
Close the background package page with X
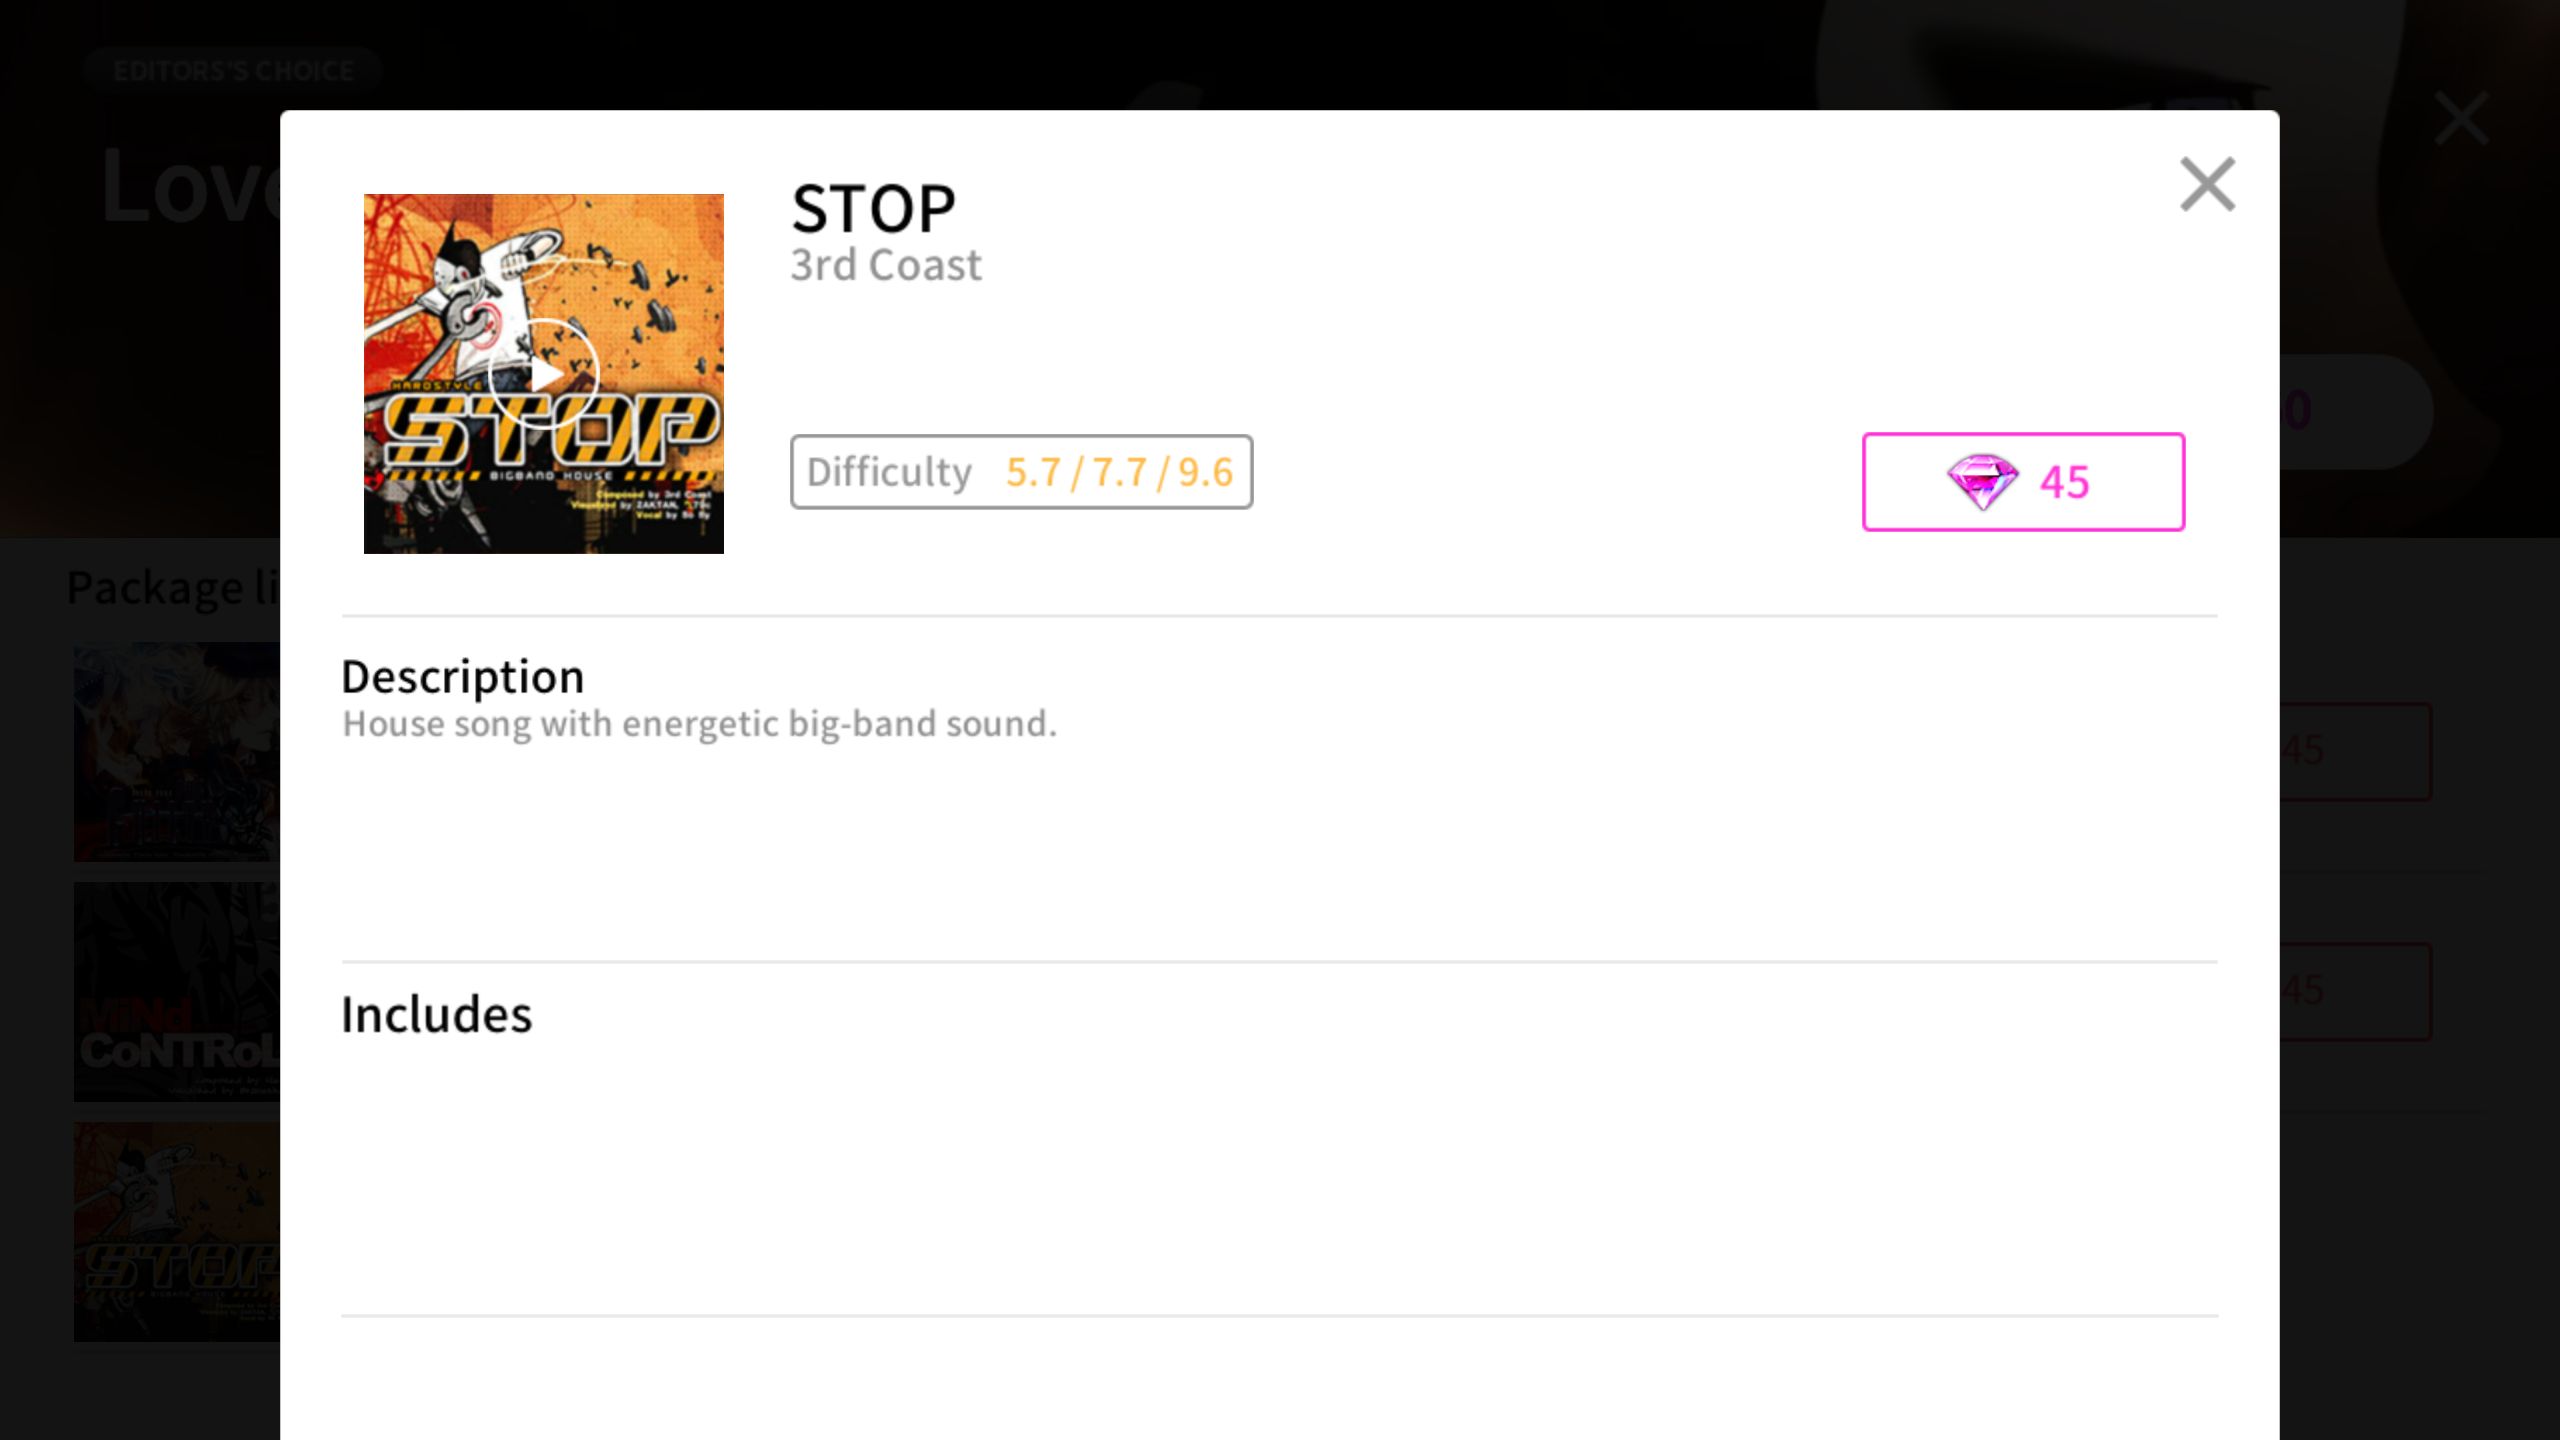tap(2461, 118)
